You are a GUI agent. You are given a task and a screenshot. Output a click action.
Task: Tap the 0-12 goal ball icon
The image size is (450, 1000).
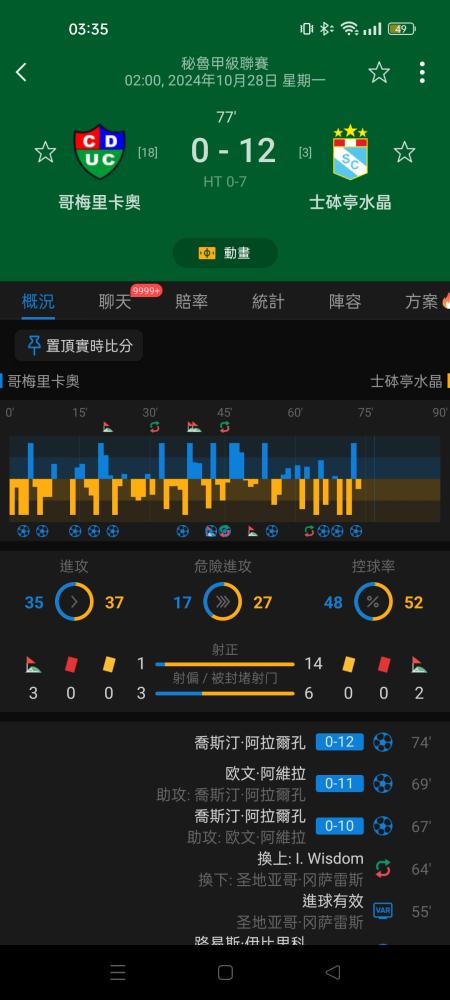[382, 742]
